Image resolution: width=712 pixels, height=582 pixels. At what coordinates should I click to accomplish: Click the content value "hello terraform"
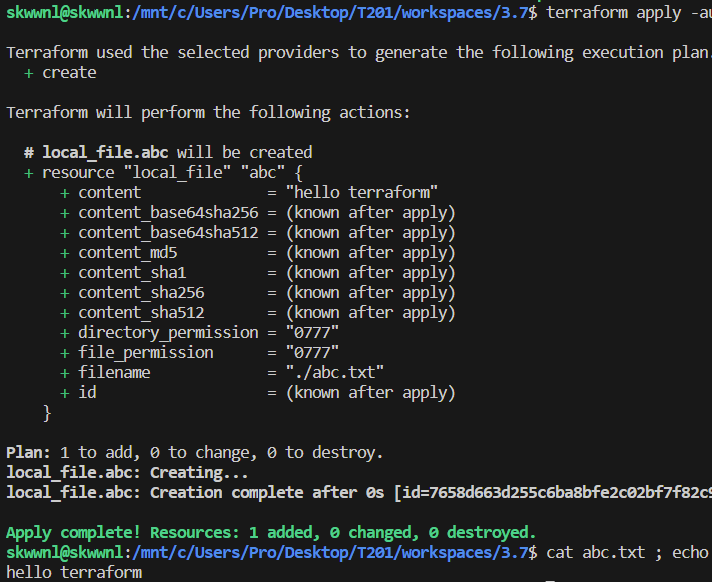point(362,192)
